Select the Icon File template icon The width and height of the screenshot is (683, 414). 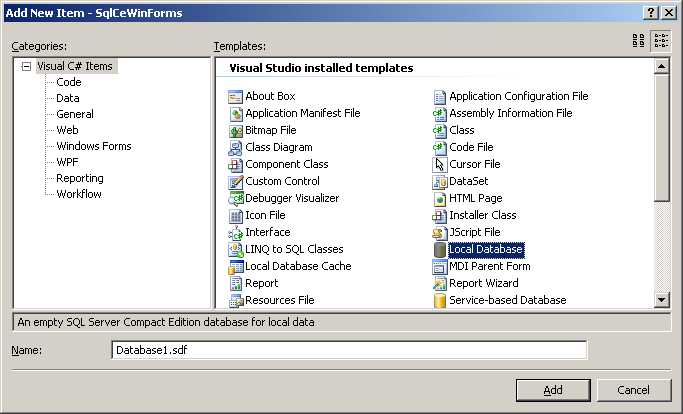point(235,215)
